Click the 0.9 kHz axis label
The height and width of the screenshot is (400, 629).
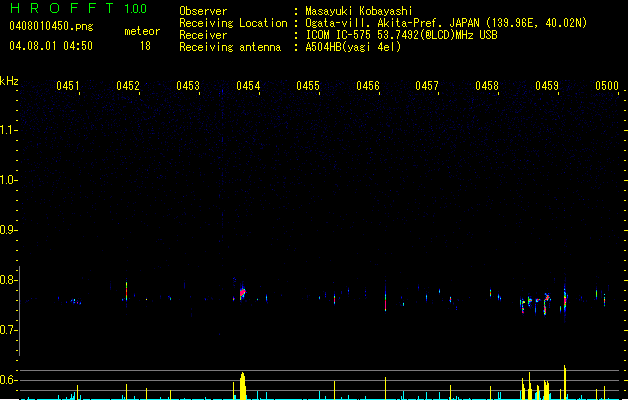[8, 230]
